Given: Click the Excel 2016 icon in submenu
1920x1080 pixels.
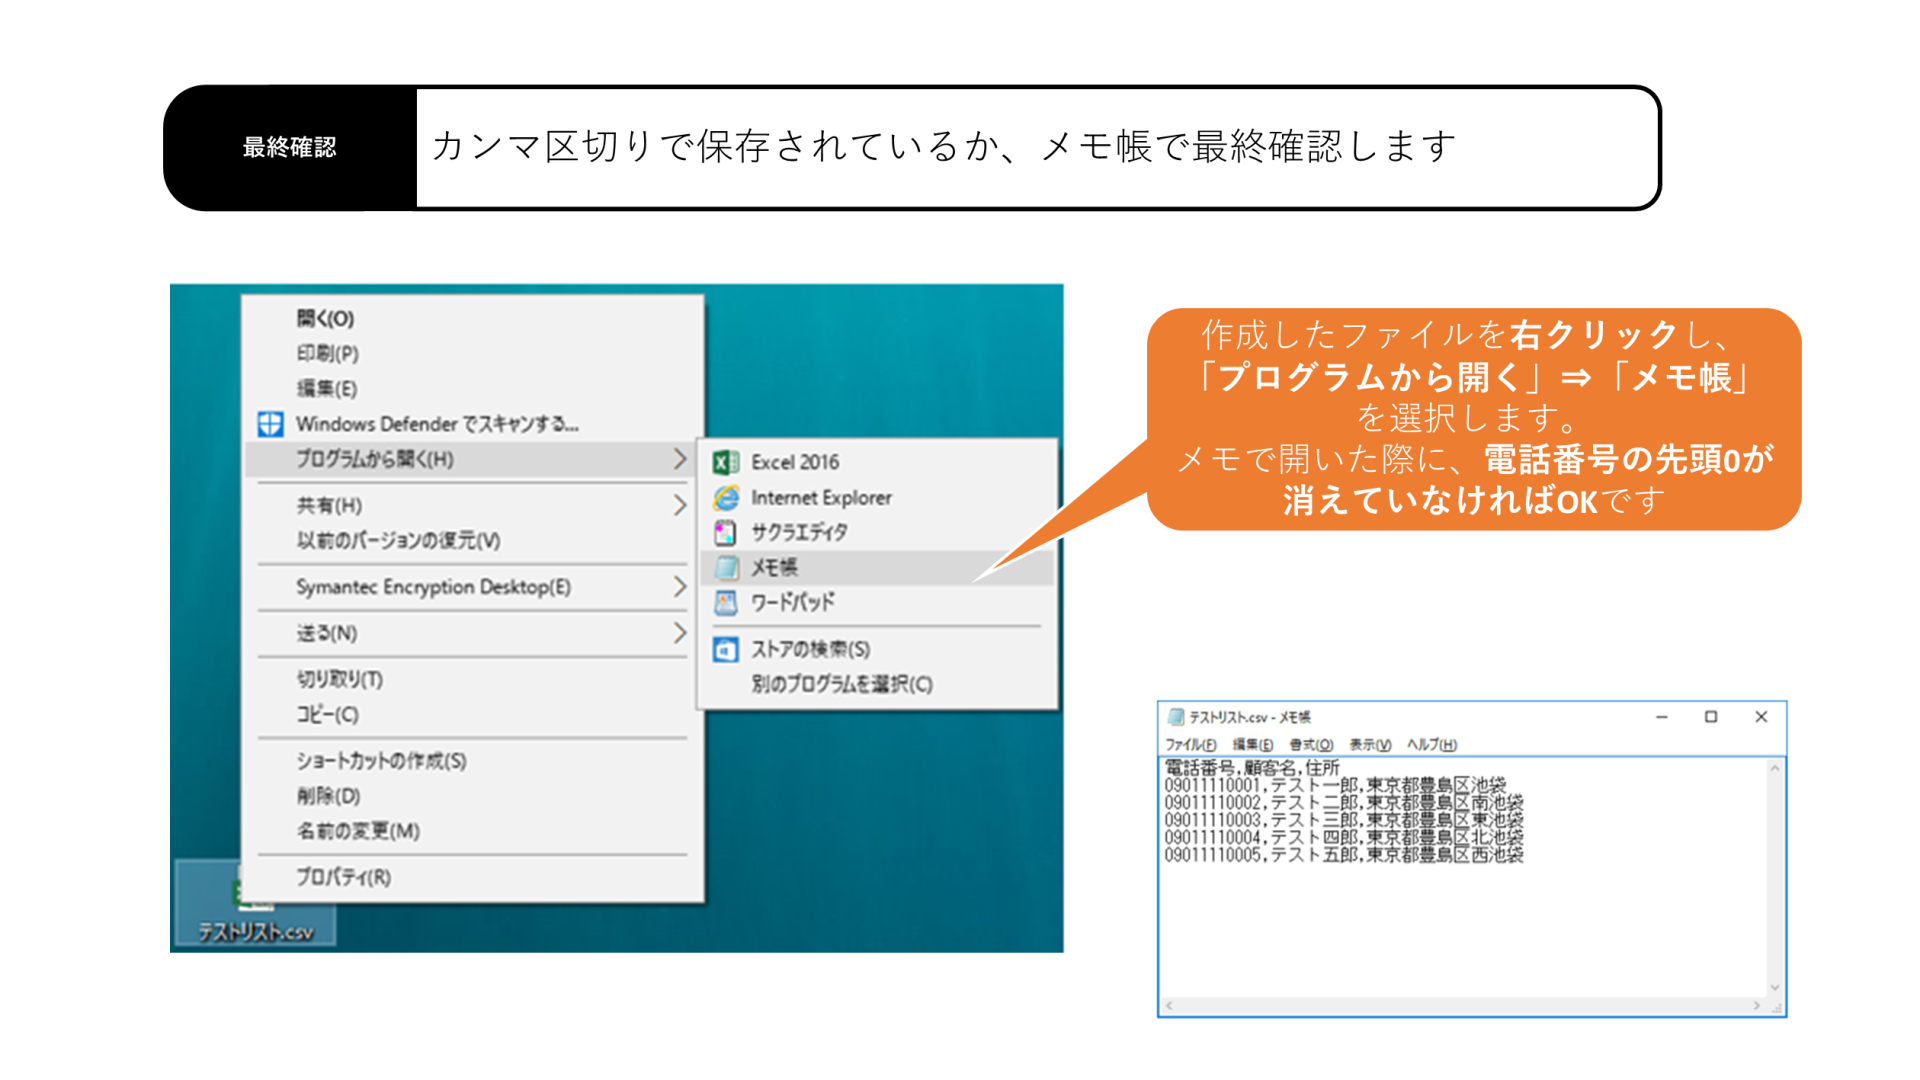Looking at the screenshot, I should pos(726,462).
